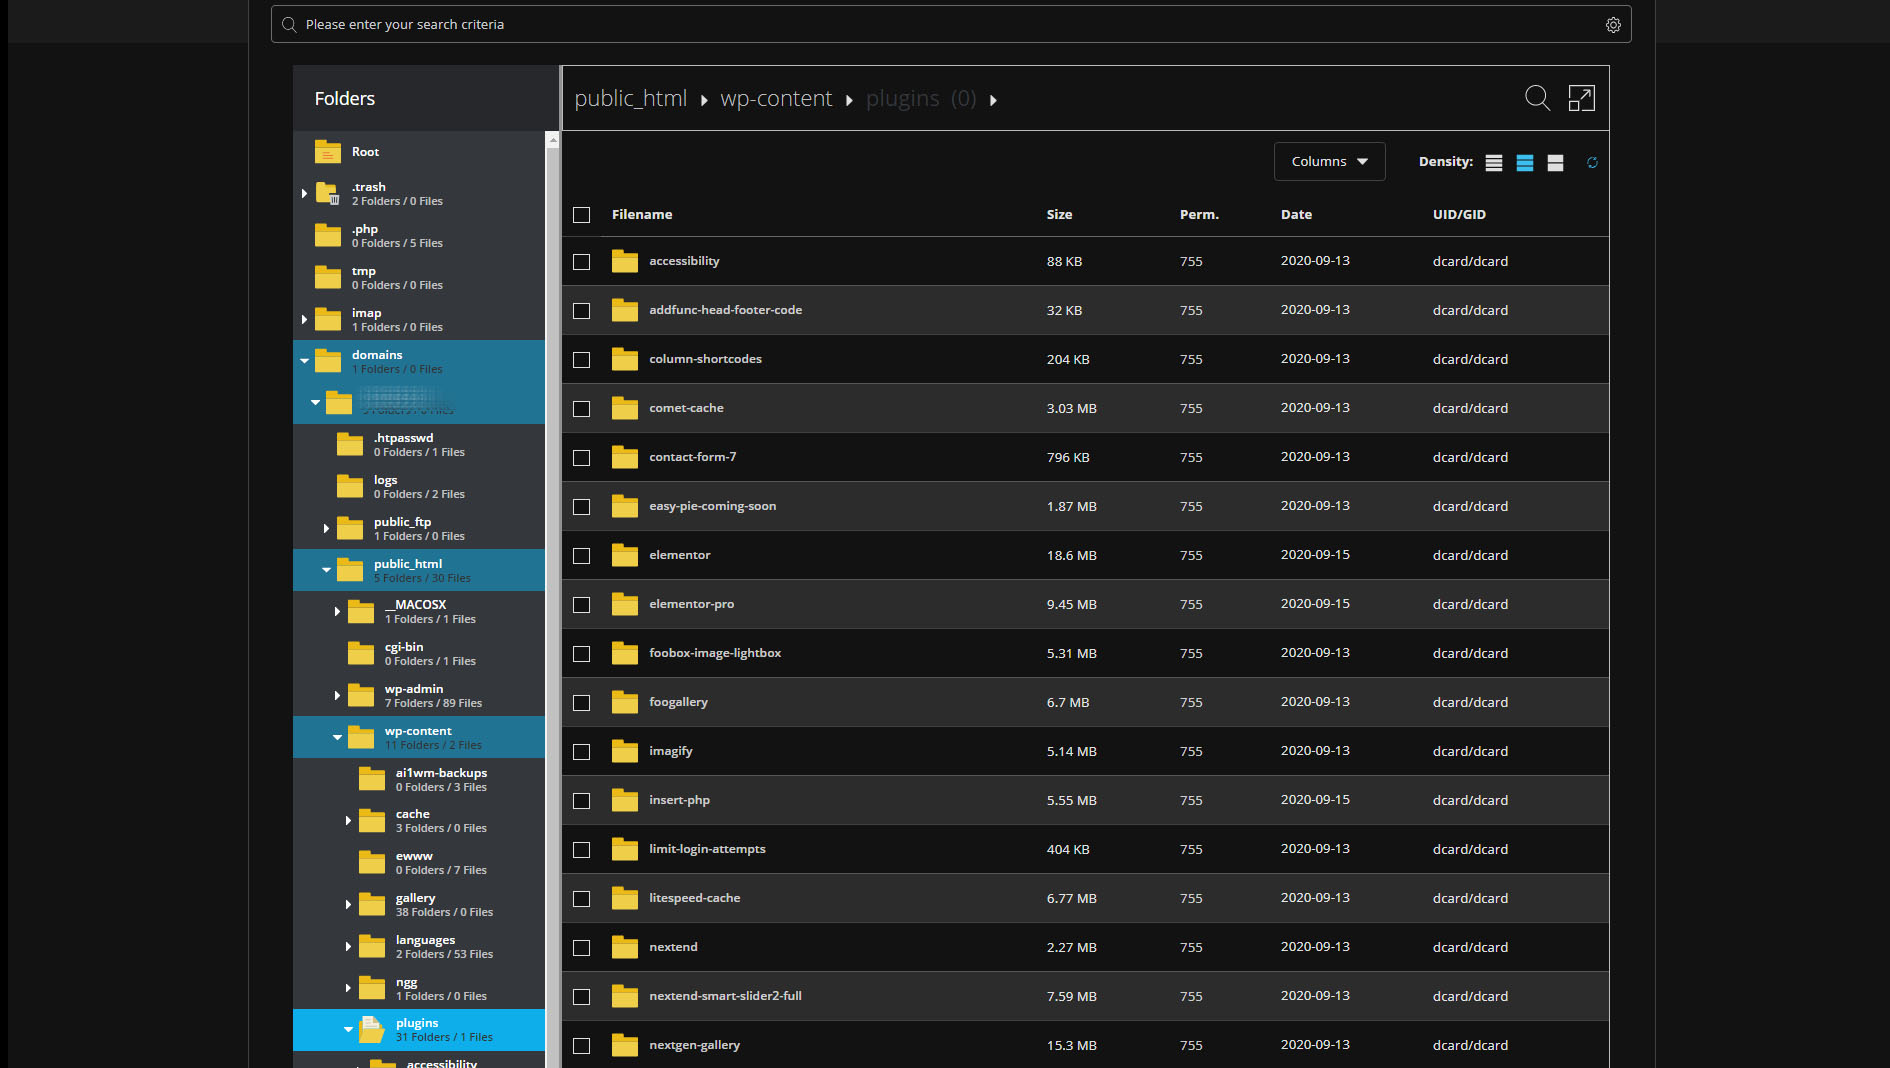Click the logs folder icon in tree

[350, 486]
